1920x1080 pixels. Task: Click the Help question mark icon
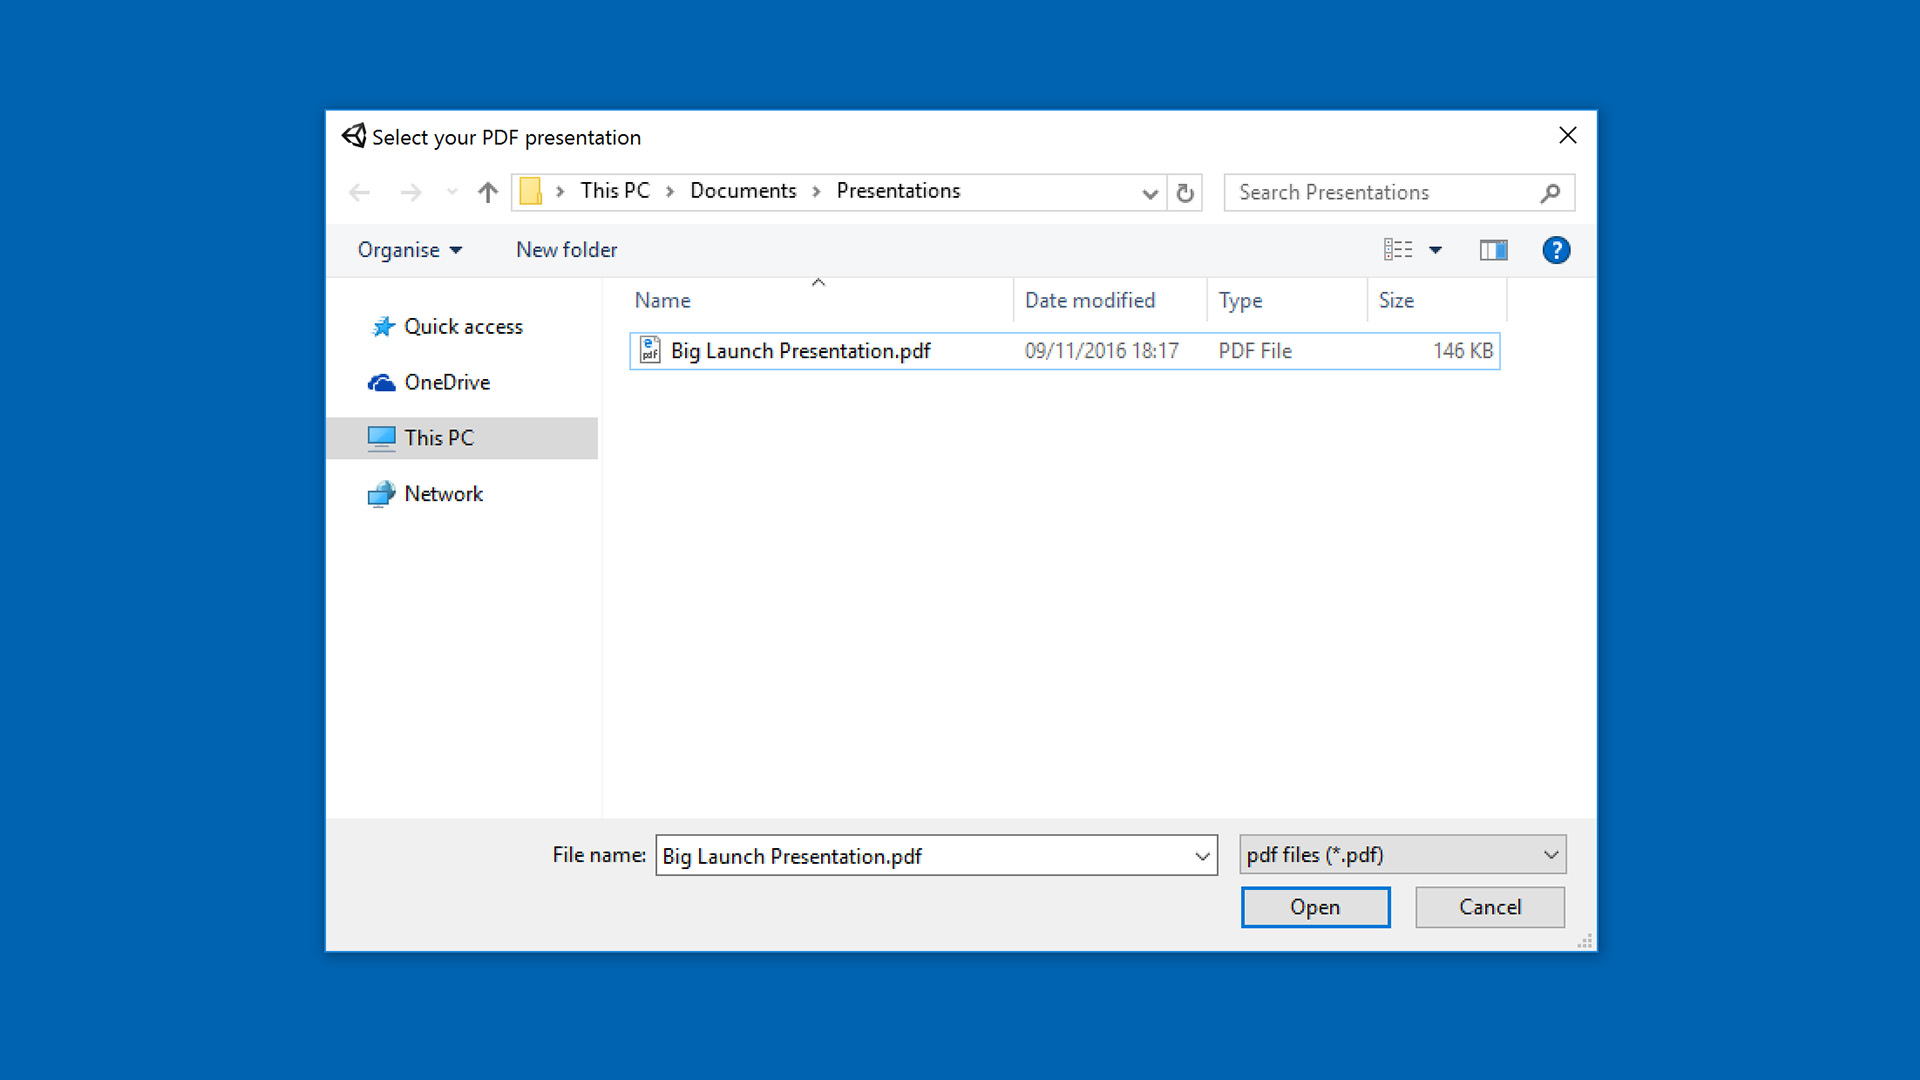point(1556,249)
